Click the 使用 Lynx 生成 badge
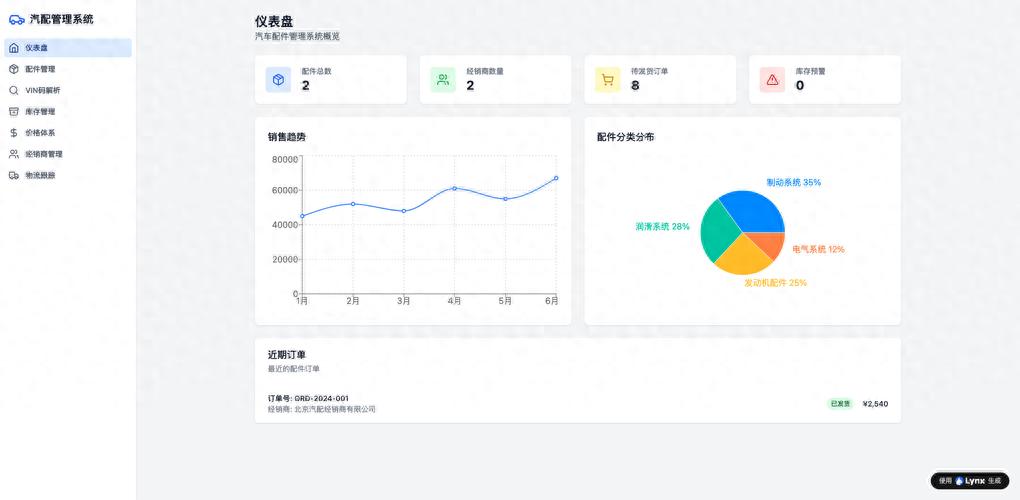 click(970, 481)
